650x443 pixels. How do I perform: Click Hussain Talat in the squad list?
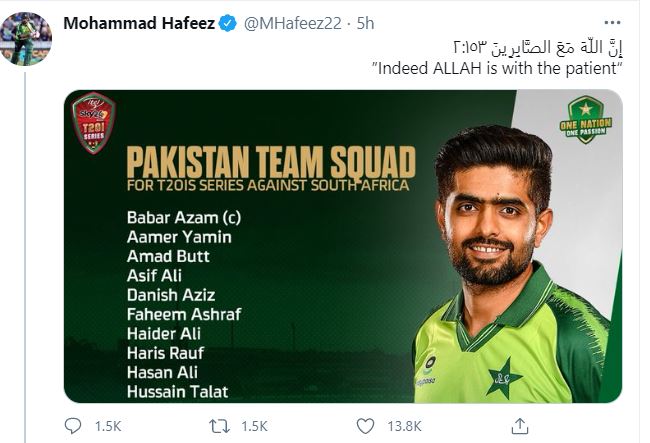pyautogui.click(x=177, y=391)
